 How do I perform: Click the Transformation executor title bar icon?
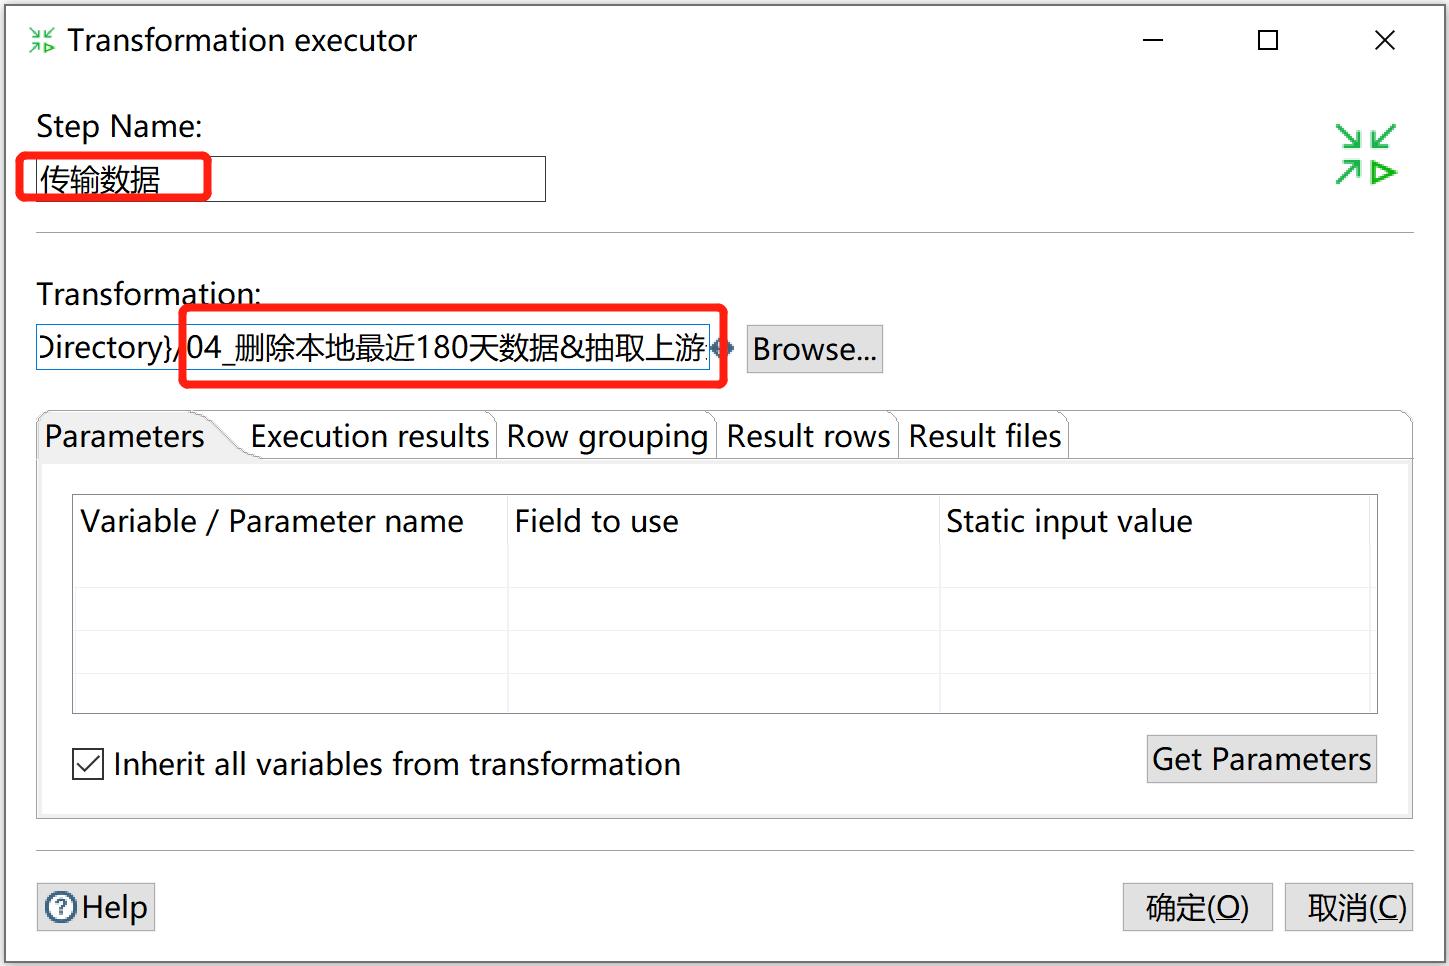tap(42, 40)
